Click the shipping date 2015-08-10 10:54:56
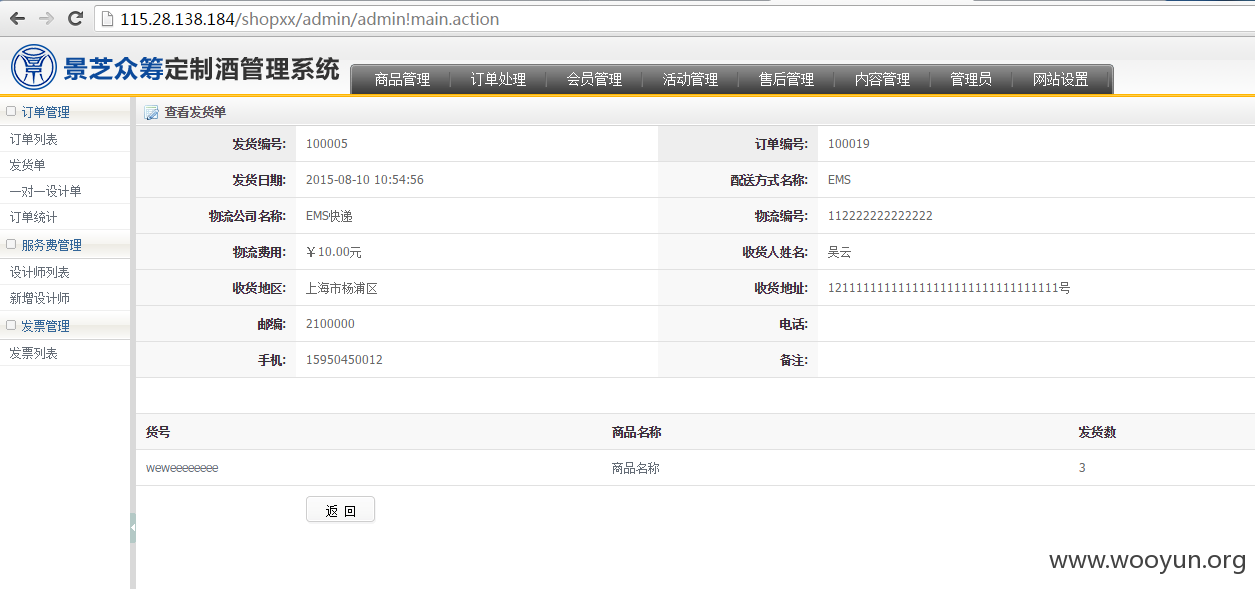Image resolution: width=1255 pixels, height=589 pixels. 365,180
